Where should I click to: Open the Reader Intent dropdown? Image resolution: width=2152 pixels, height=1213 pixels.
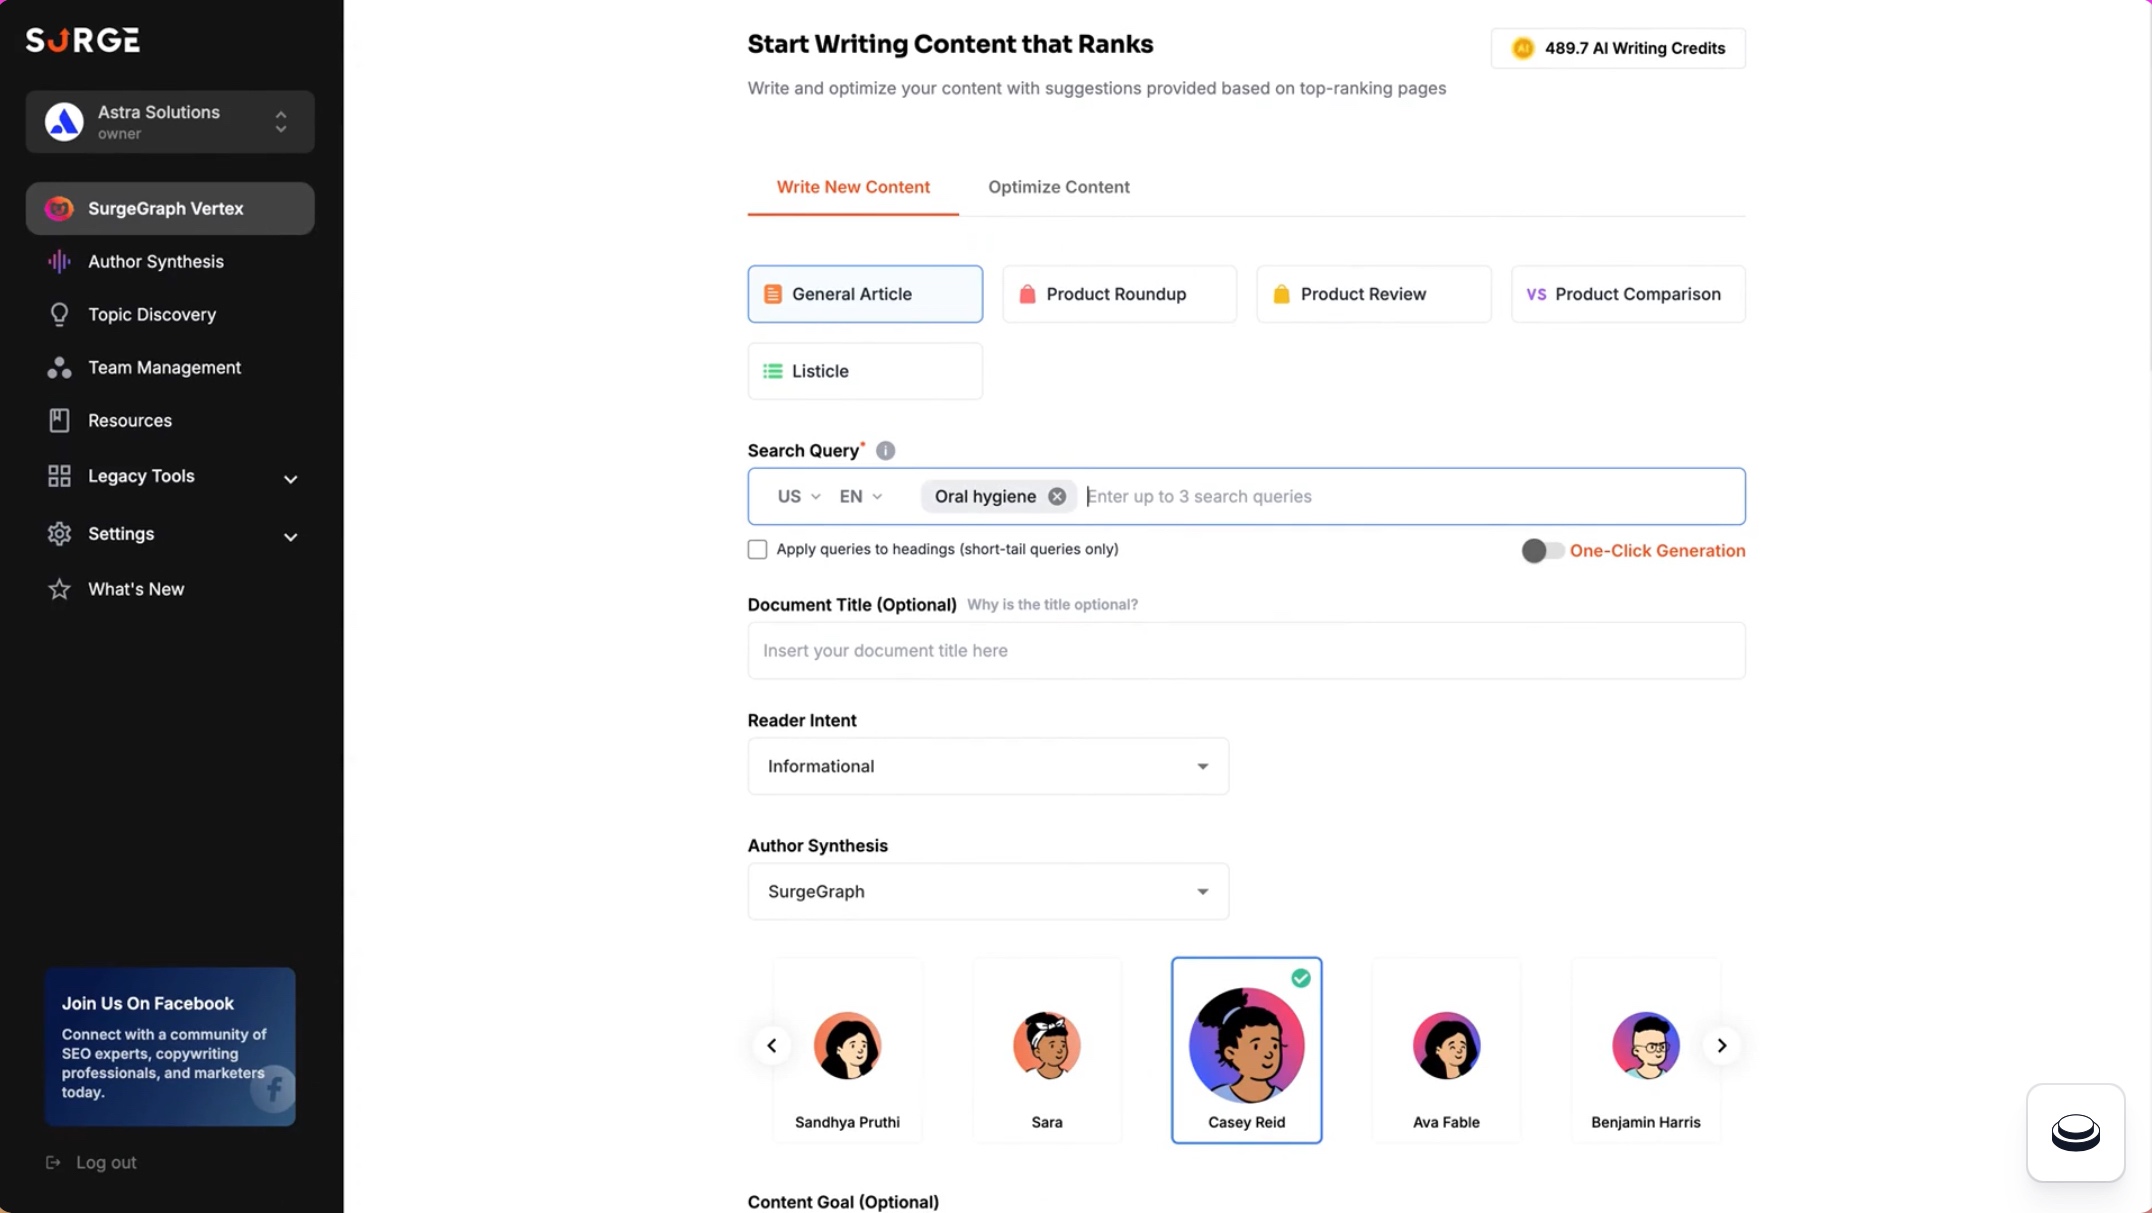pos(987,766)
